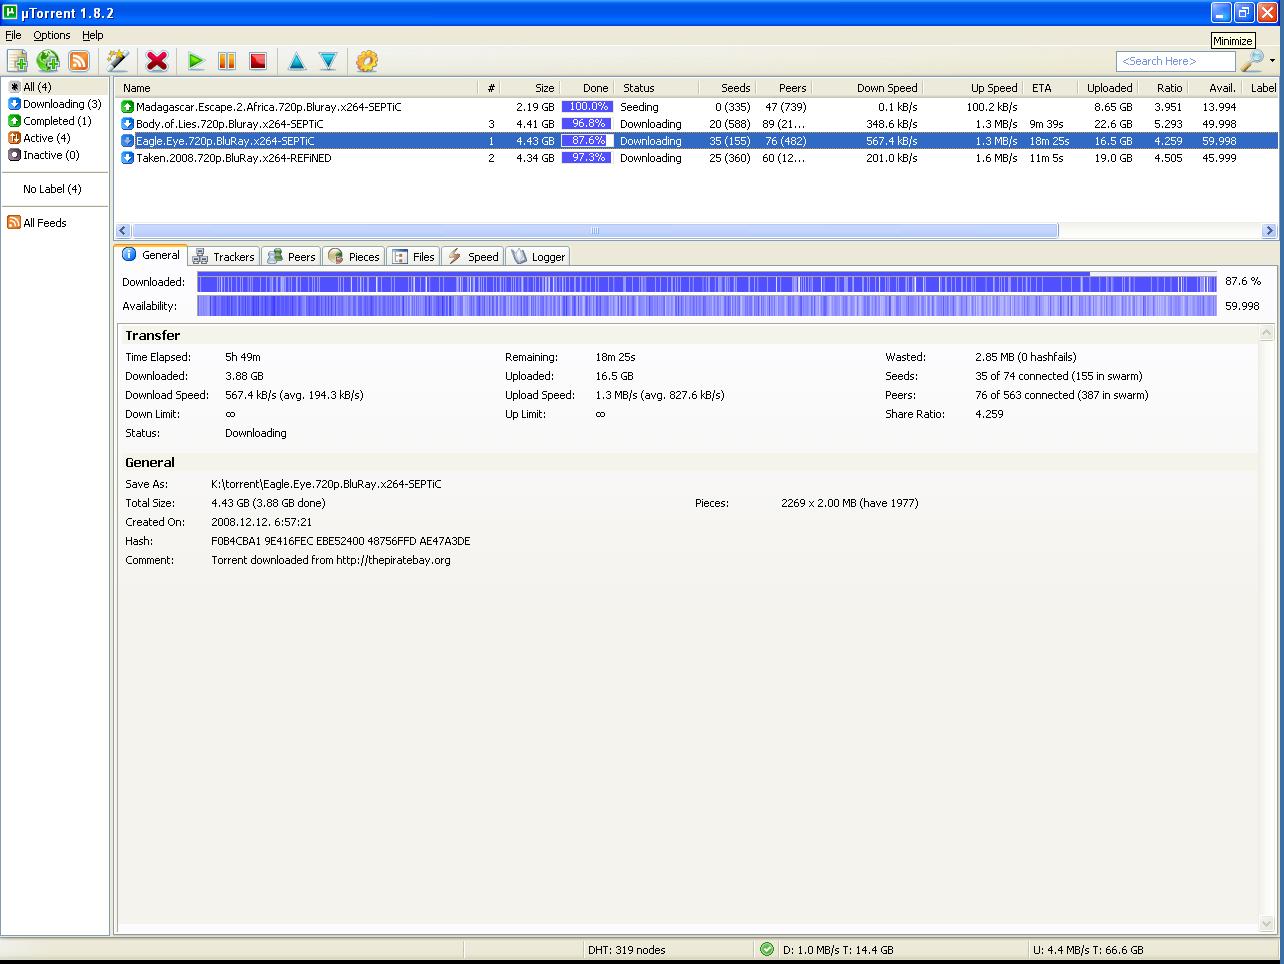Click the red X Remove torrent icon
This screenshot has width=1284, height=964.
click(157, 61)
